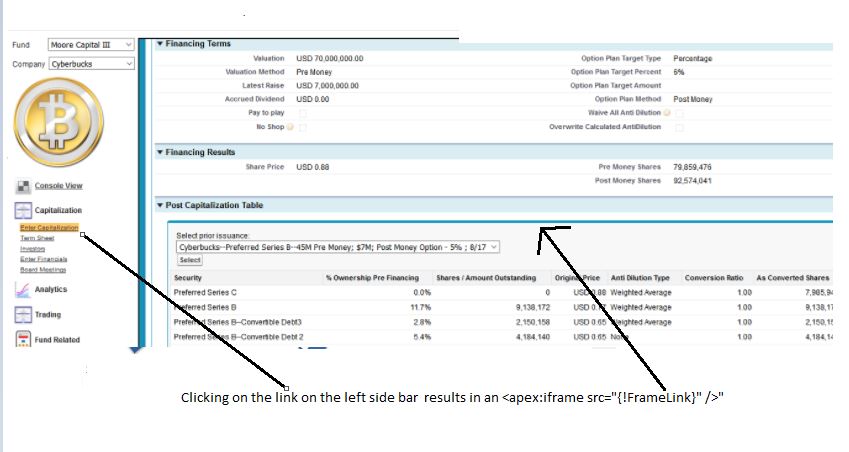Click the Accrued Dividend value USD 0.00
The width and height of the screenshot is (849, 452).
312,99
